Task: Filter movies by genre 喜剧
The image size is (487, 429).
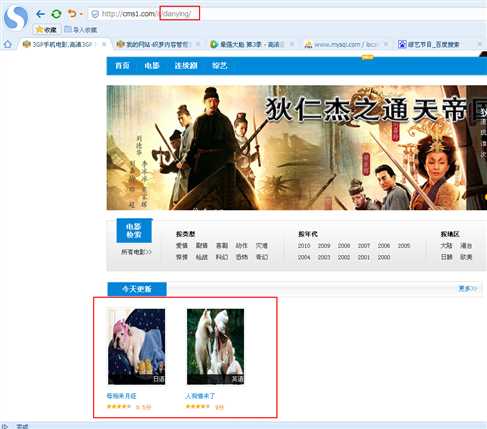Action: 222,246
